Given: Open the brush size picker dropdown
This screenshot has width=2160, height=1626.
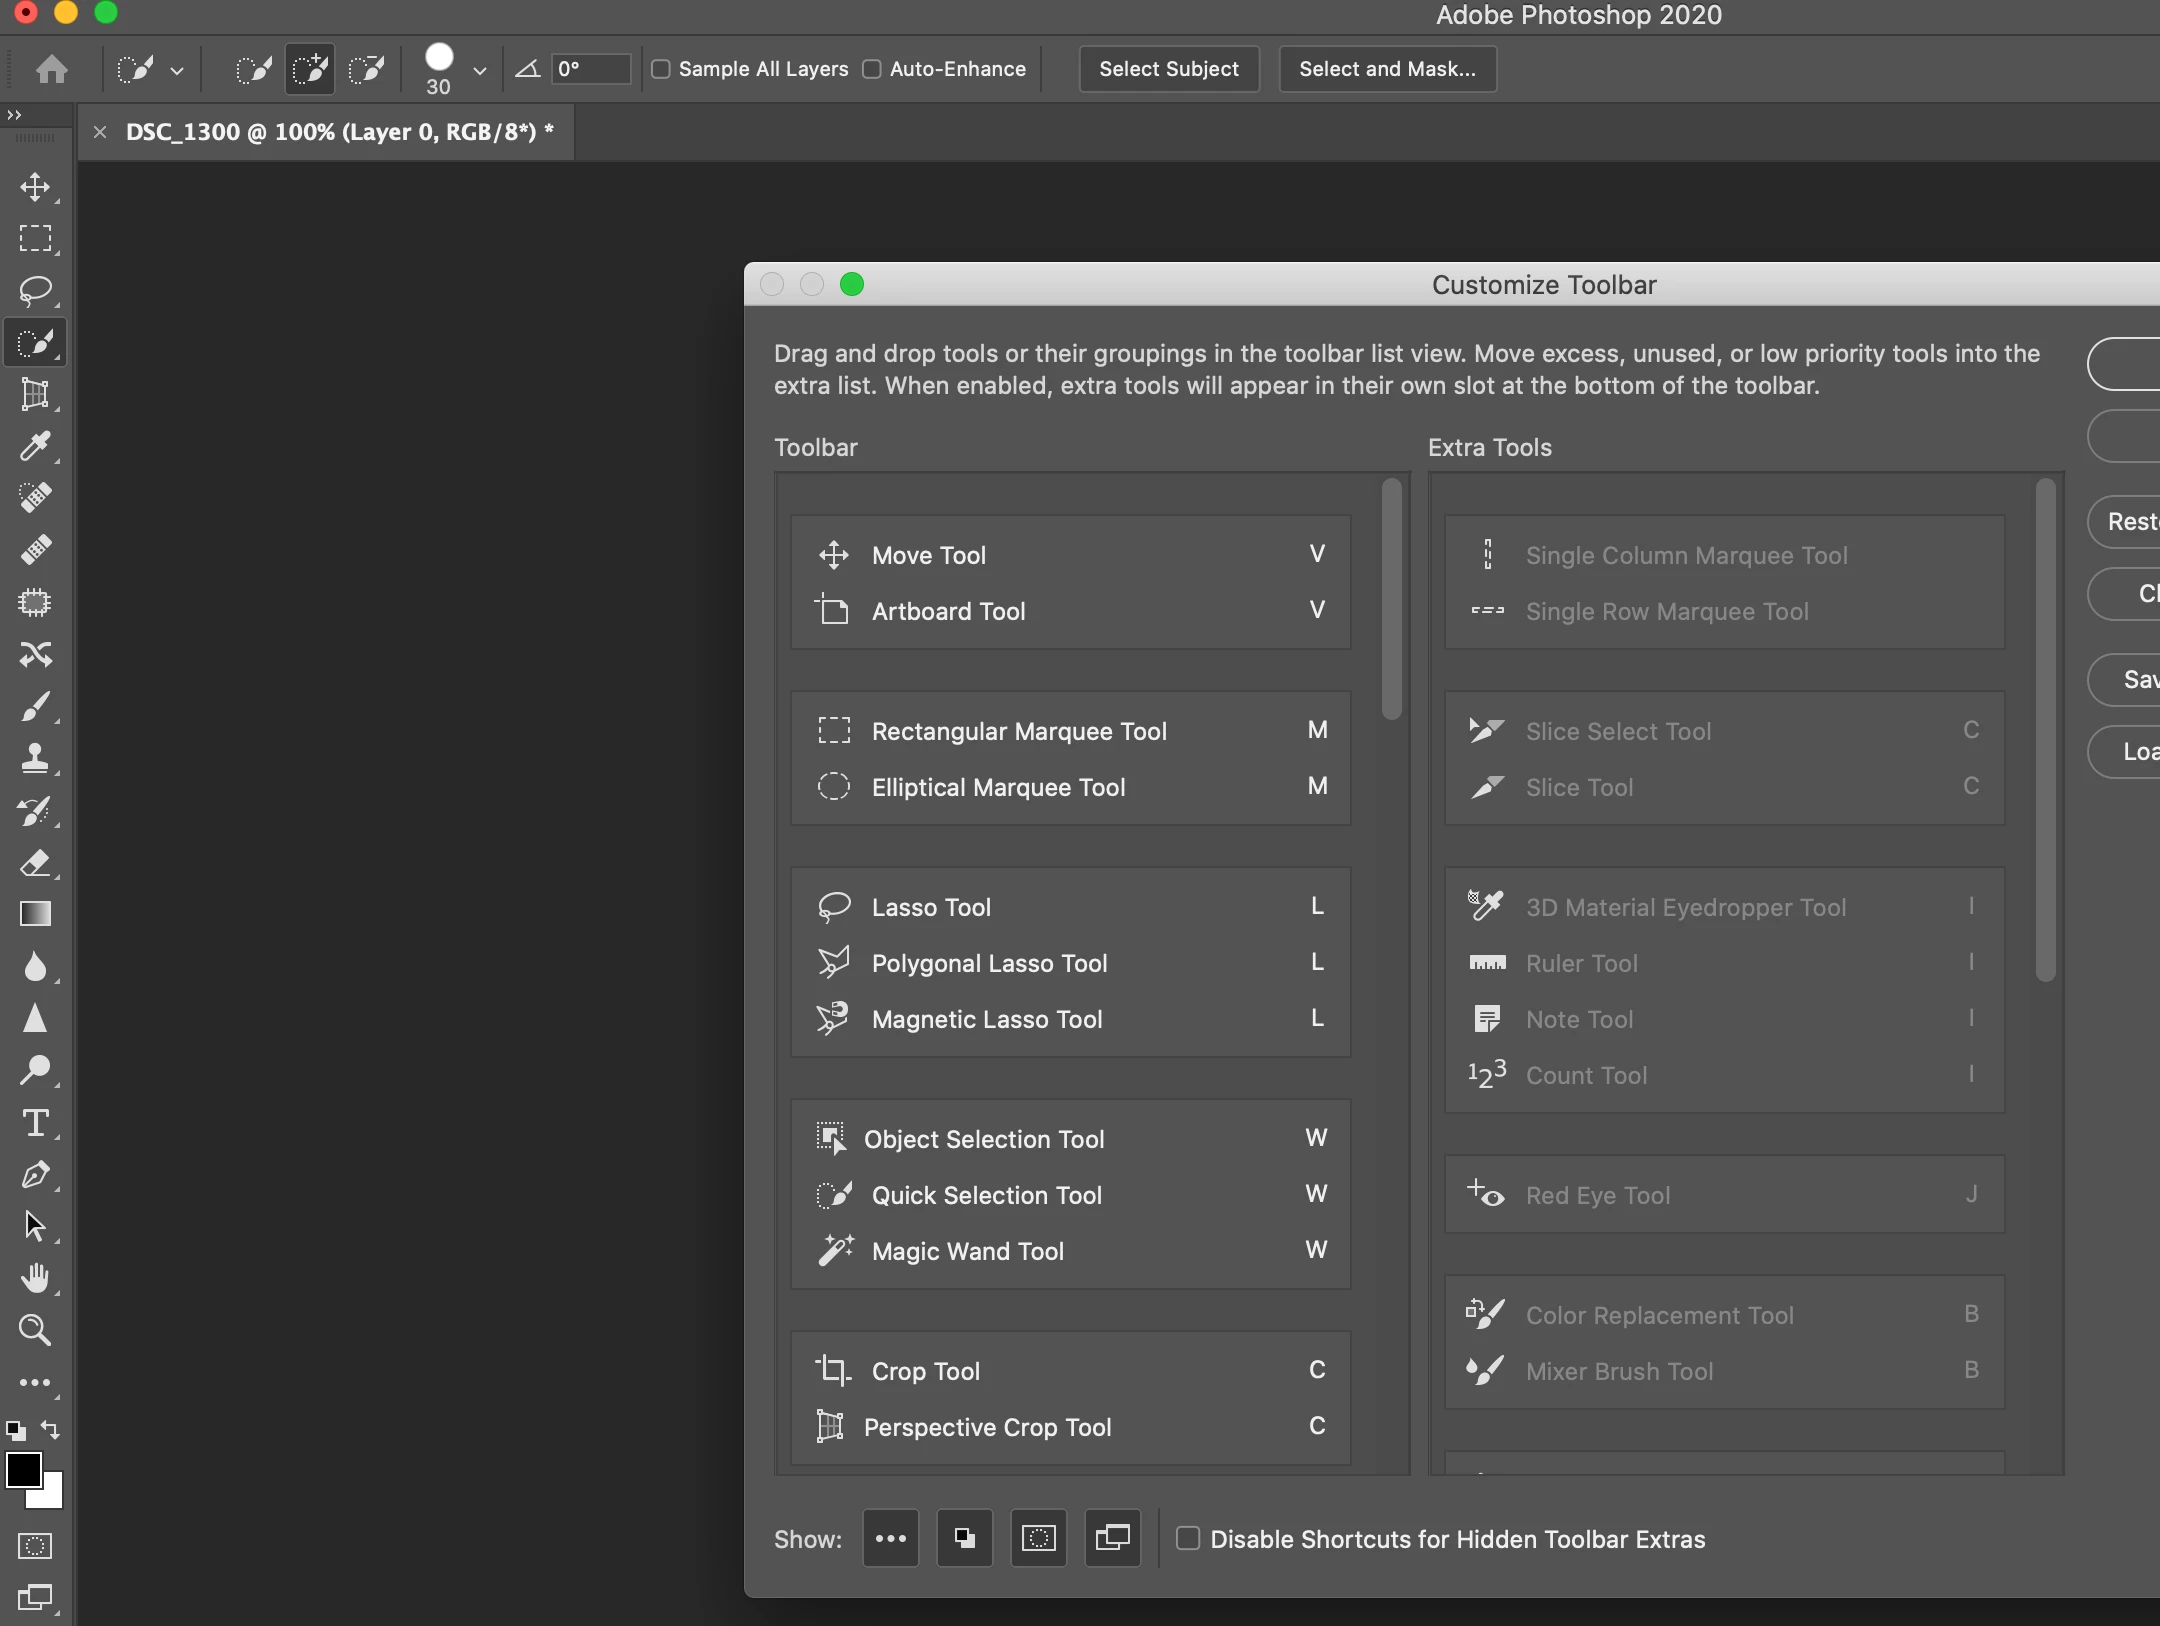Looking at the screenshot, I should point(480,70).
